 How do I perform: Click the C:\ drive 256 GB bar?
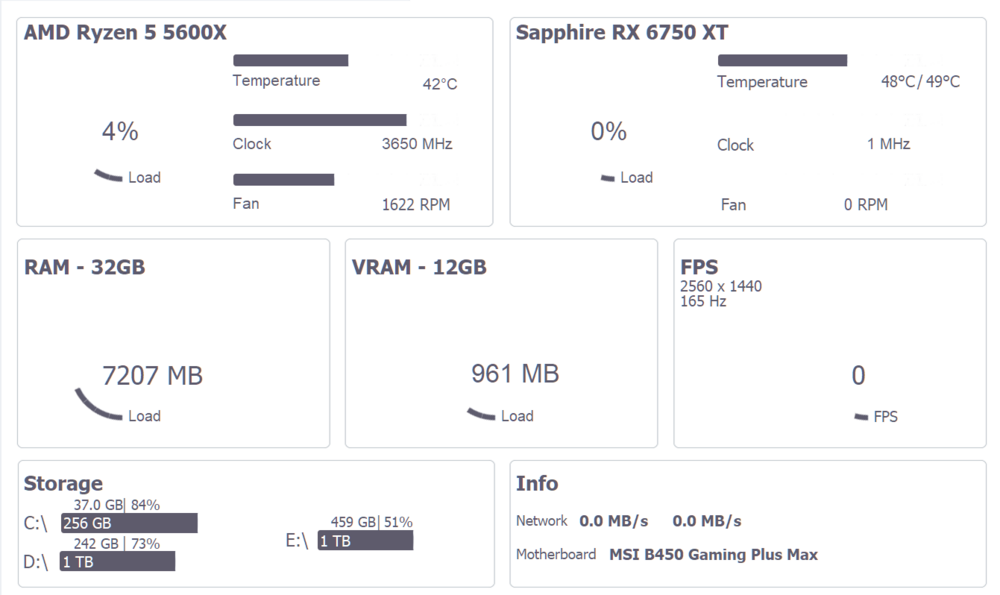(129, 523)
